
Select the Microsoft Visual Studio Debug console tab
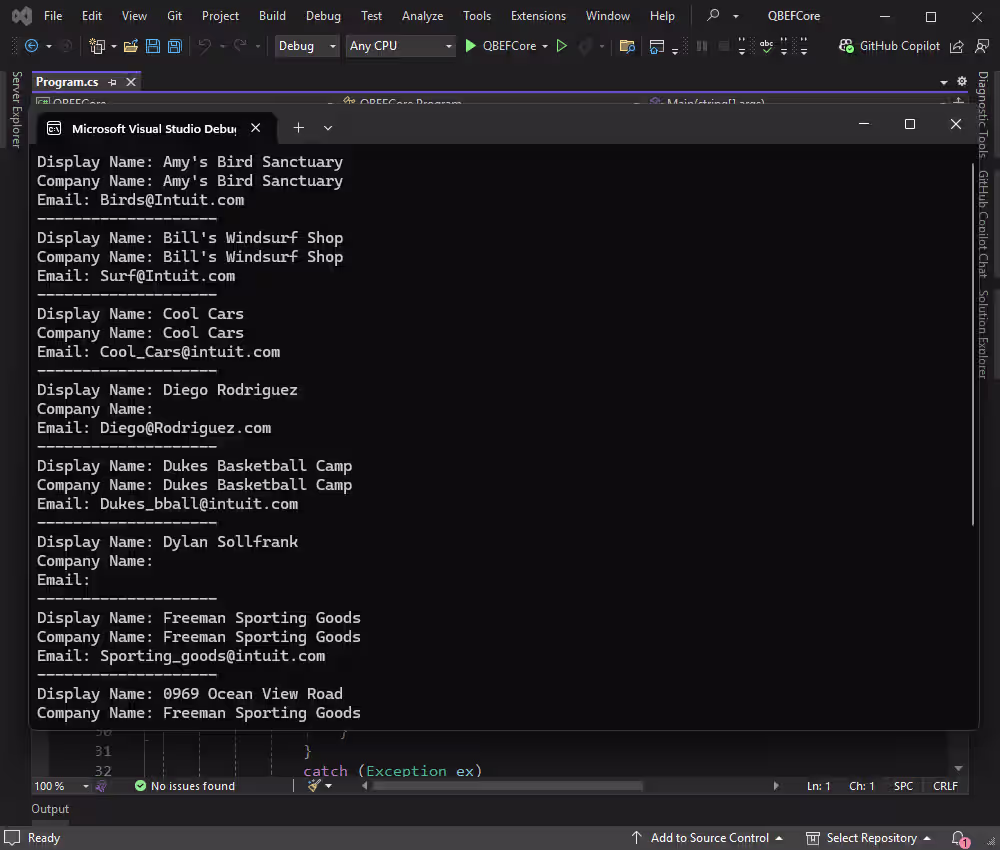154,128
